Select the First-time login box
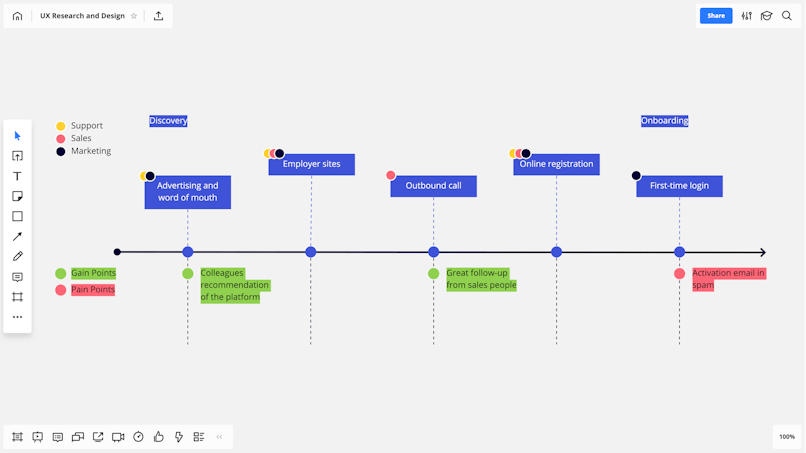The height and width of the screenshot is (453, 806). coord(679,186)
